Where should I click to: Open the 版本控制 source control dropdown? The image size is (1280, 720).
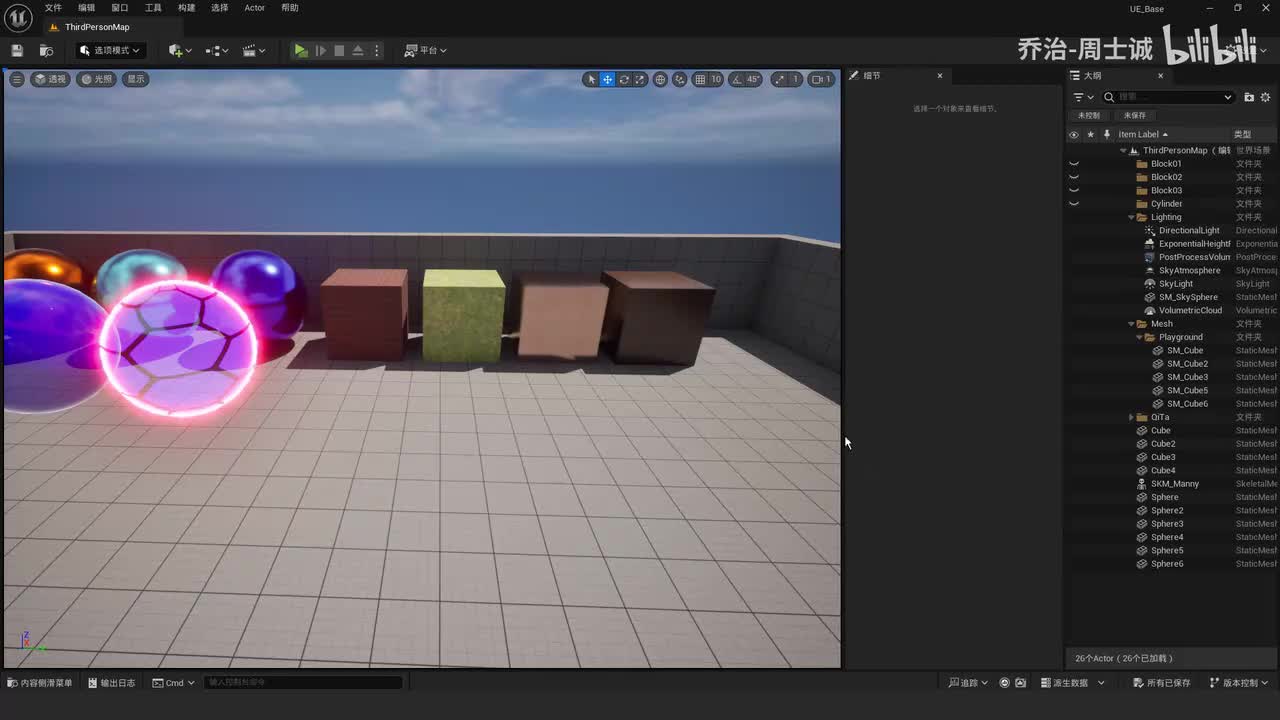pos(1240,683)
